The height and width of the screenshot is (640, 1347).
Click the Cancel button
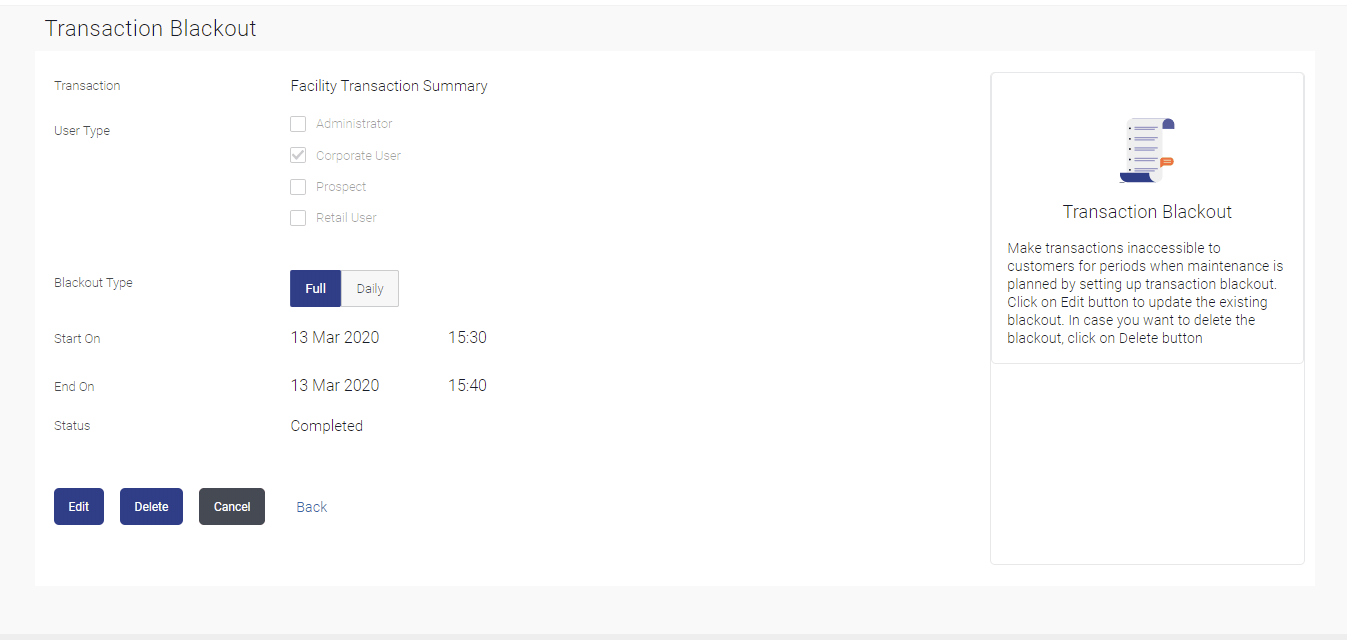[x=231, y=506]
